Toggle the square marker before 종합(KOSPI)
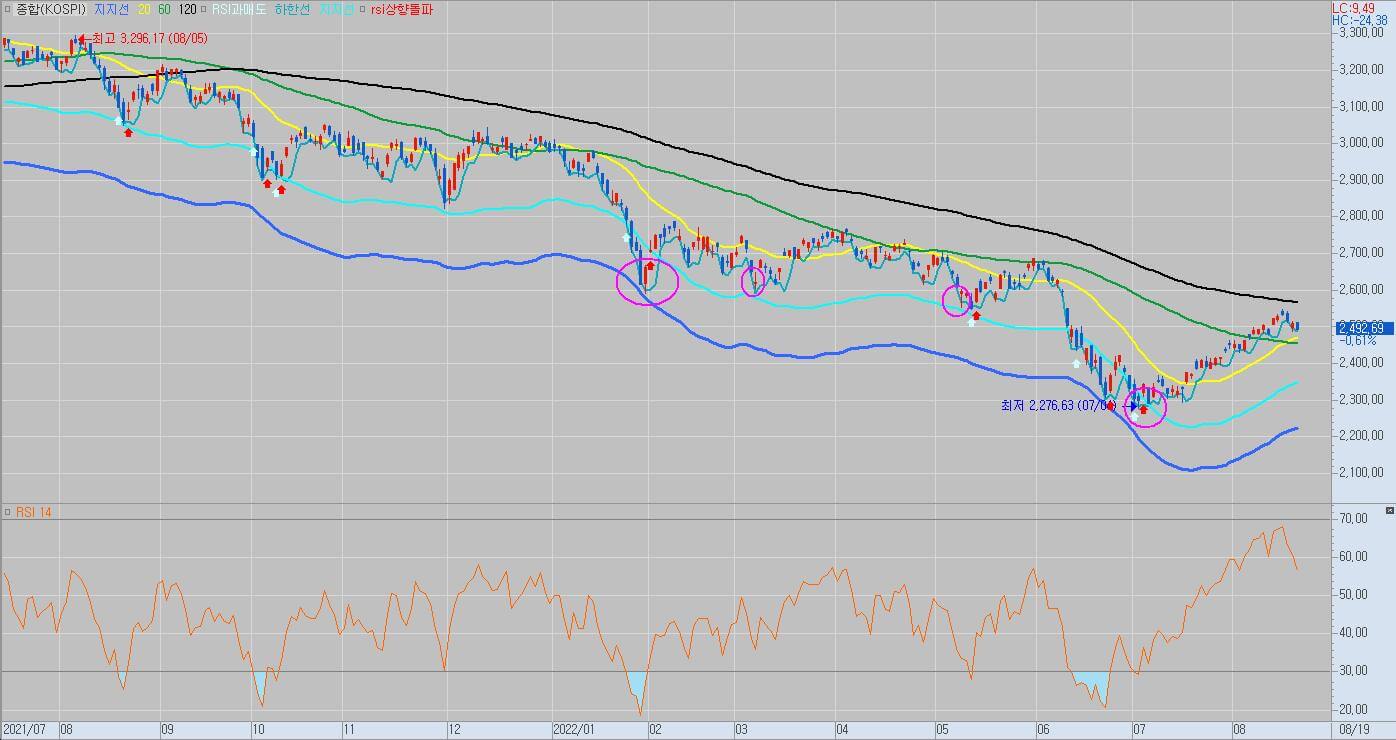Image resolution: width=1396 pixels, height=740 pixels. click(7, 9)
